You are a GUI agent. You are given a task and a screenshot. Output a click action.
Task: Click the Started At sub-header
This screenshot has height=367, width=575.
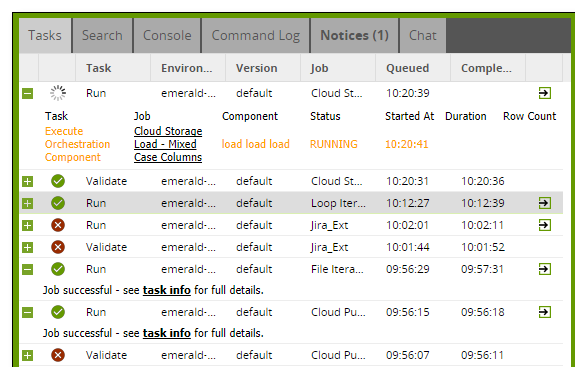(410, 116)
